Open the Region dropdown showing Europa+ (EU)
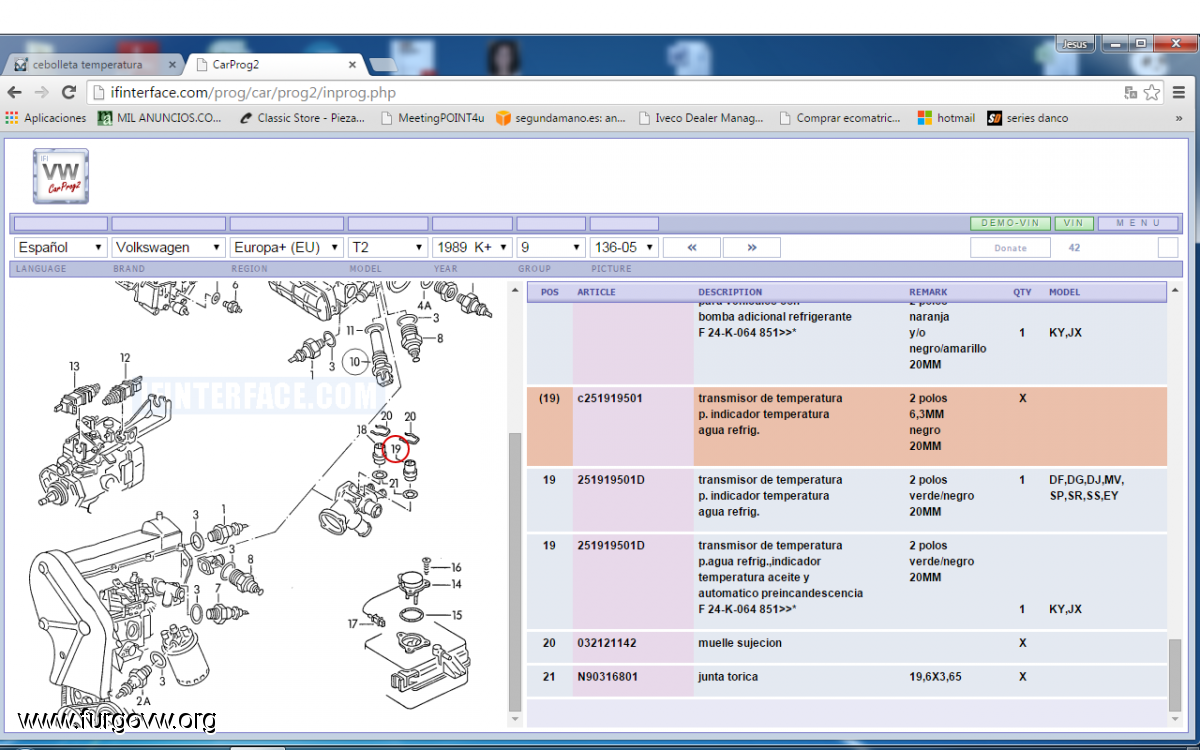This screenshot has width=1200, height=750. click(x=286, y=247)
